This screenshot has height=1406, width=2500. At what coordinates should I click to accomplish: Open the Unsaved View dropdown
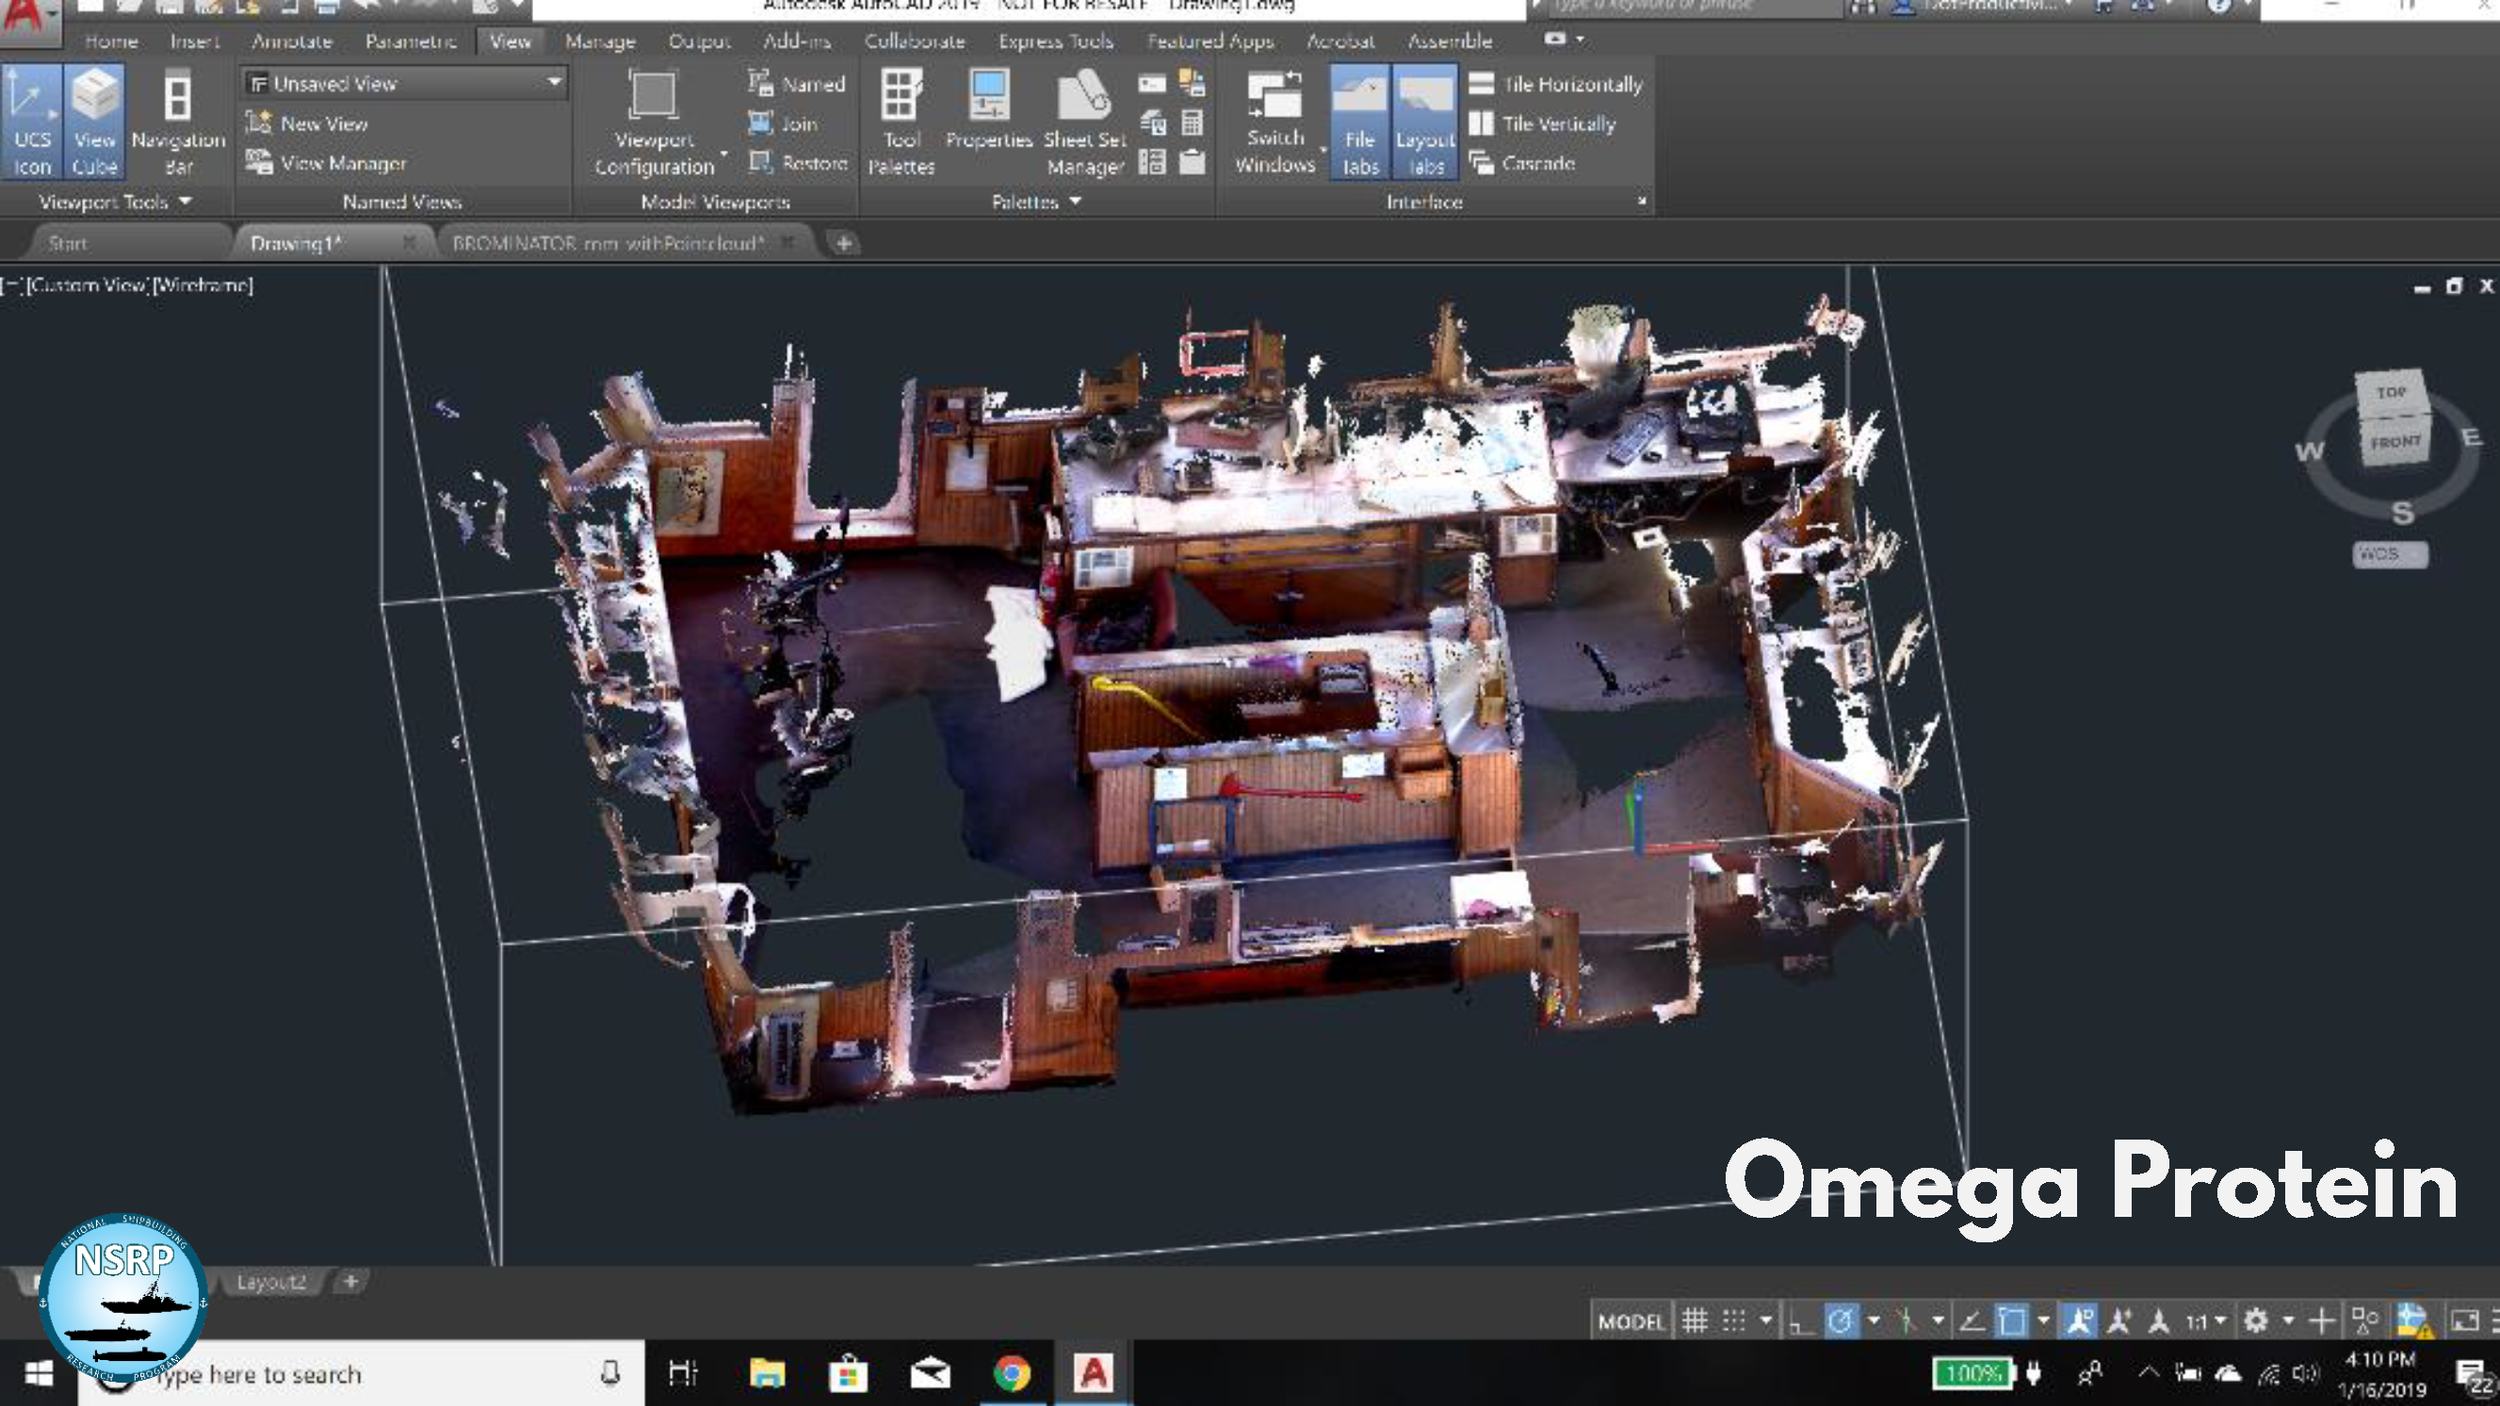[x=405, y=83]
